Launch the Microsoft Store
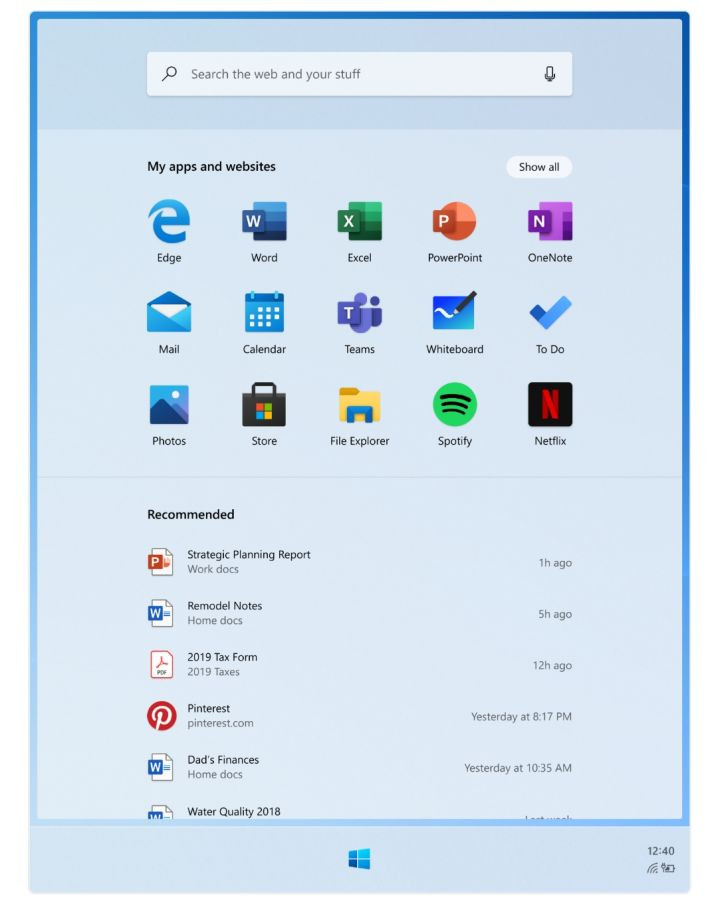 click(264, 405)
